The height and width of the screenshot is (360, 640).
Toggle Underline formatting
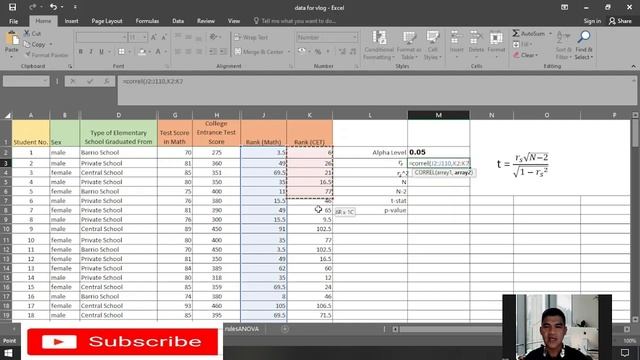(101, 52)
